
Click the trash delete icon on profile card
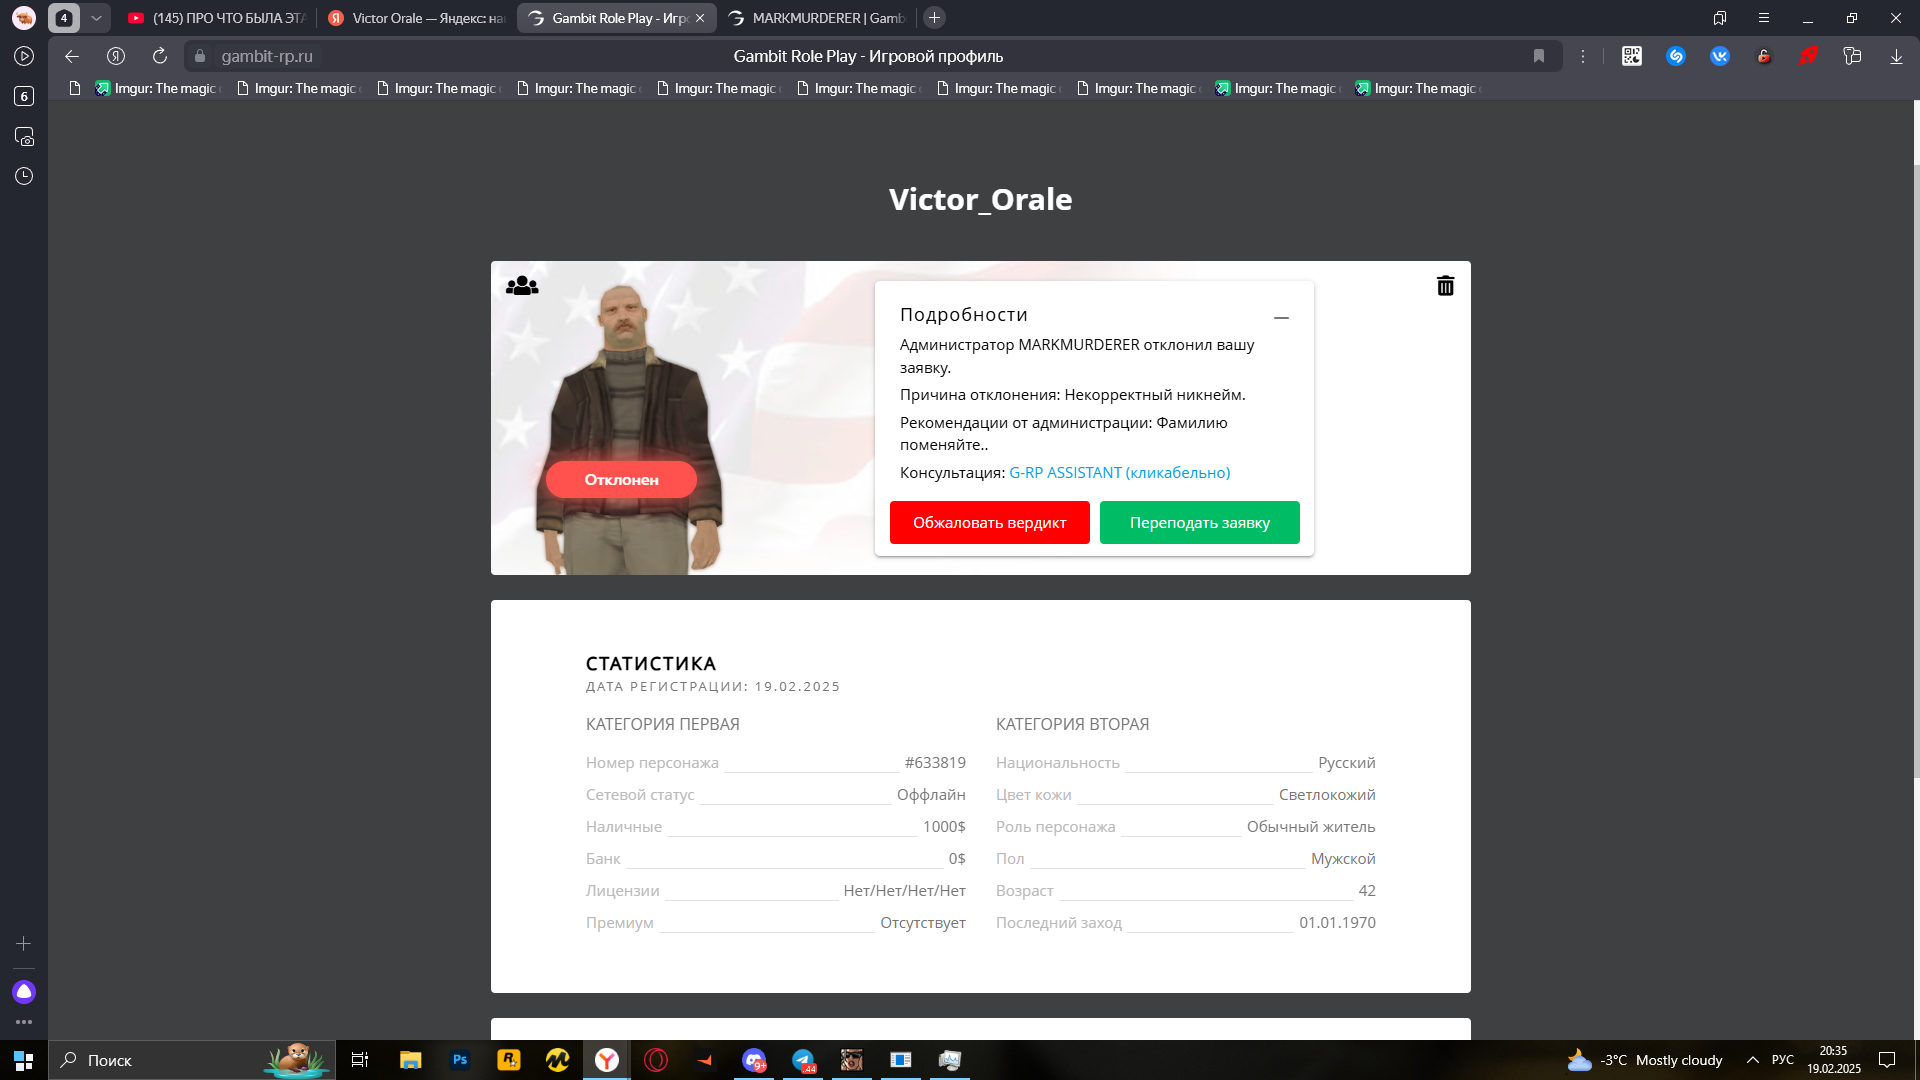(1445, 286)
